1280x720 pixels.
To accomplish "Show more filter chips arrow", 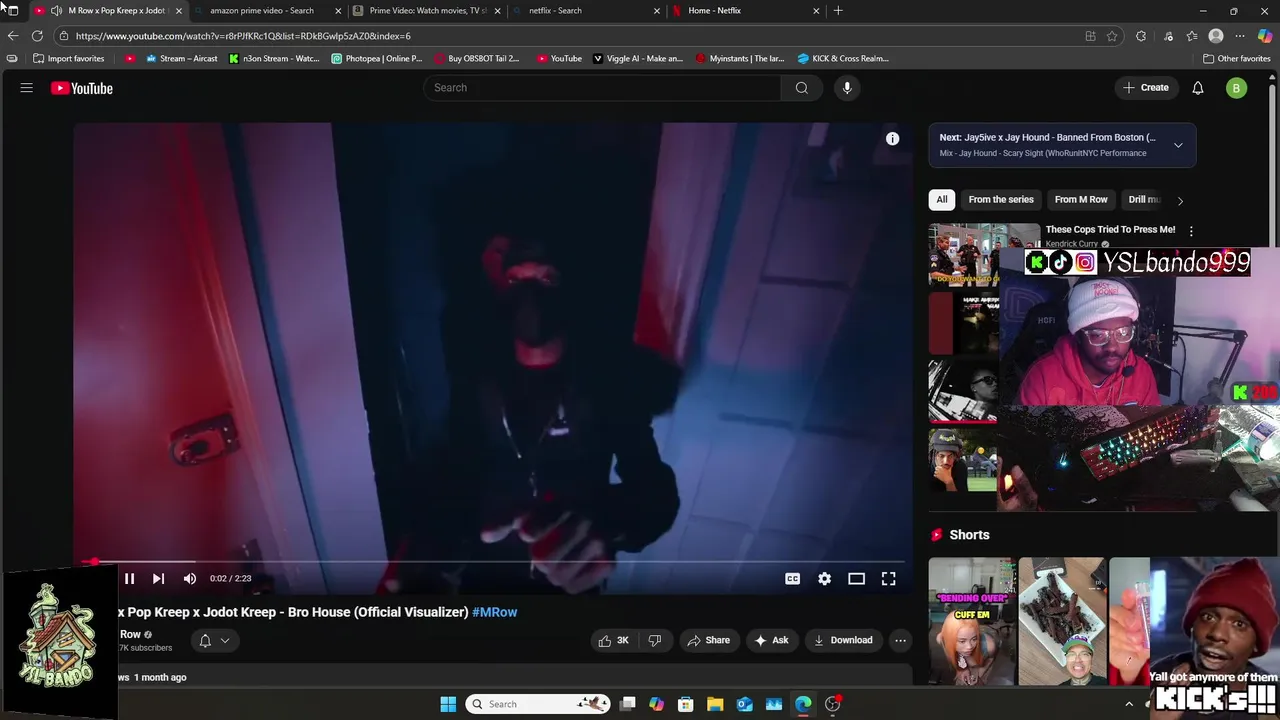I will 1180,200.
